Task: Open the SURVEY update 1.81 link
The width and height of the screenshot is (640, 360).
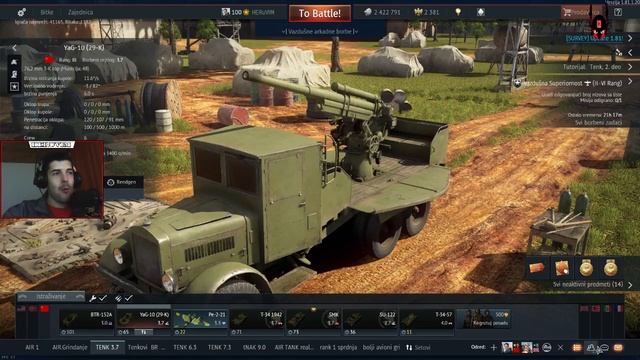Action: click(x=594, y=38)
